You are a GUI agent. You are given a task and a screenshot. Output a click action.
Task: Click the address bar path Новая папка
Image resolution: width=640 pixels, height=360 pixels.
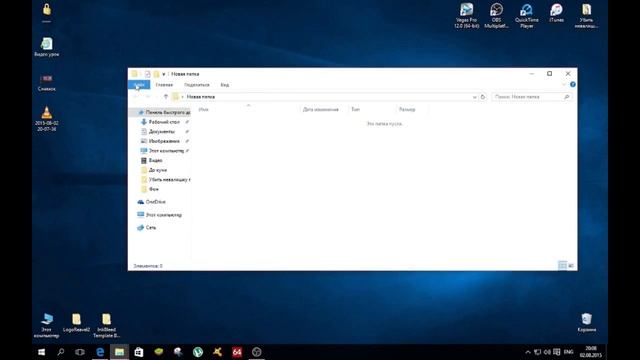coord(200,97)
